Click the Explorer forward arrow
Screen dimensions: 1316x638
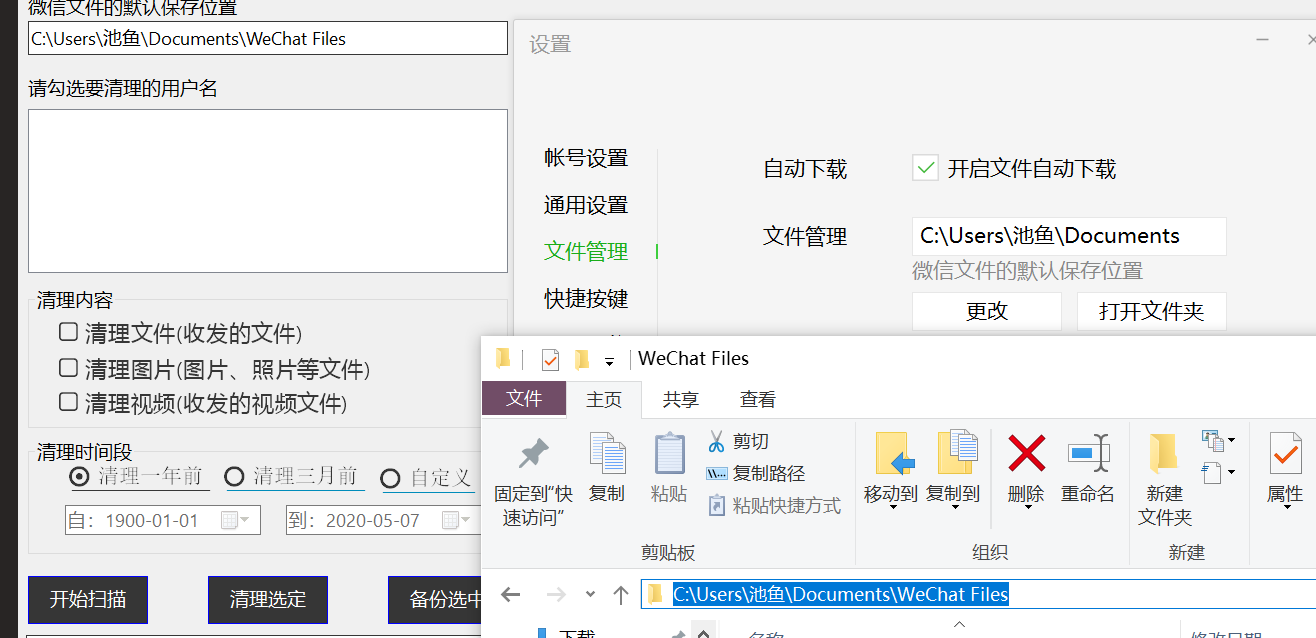pyautogui.click(x=556, y=595)
